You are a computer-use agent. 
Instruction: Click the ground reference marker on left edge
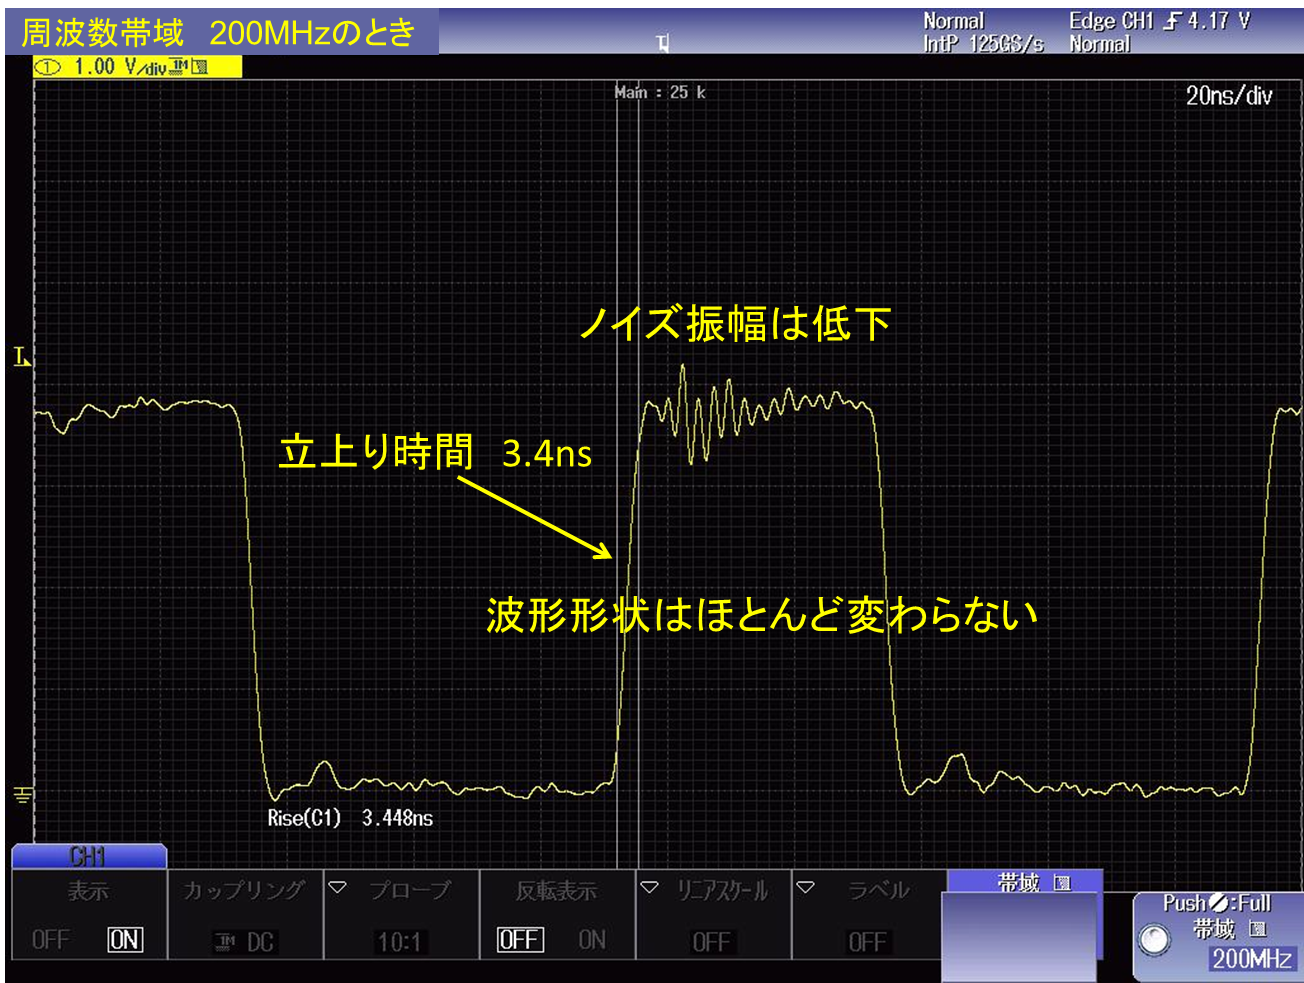[x=22, y=795]
